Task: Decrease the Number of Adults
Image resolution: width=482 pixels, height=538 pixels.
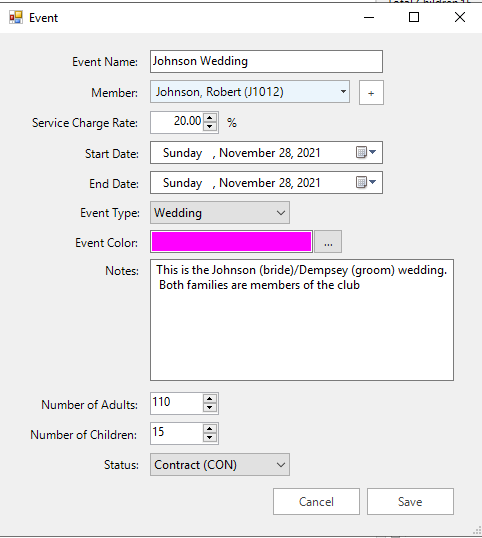Action: 210,408
